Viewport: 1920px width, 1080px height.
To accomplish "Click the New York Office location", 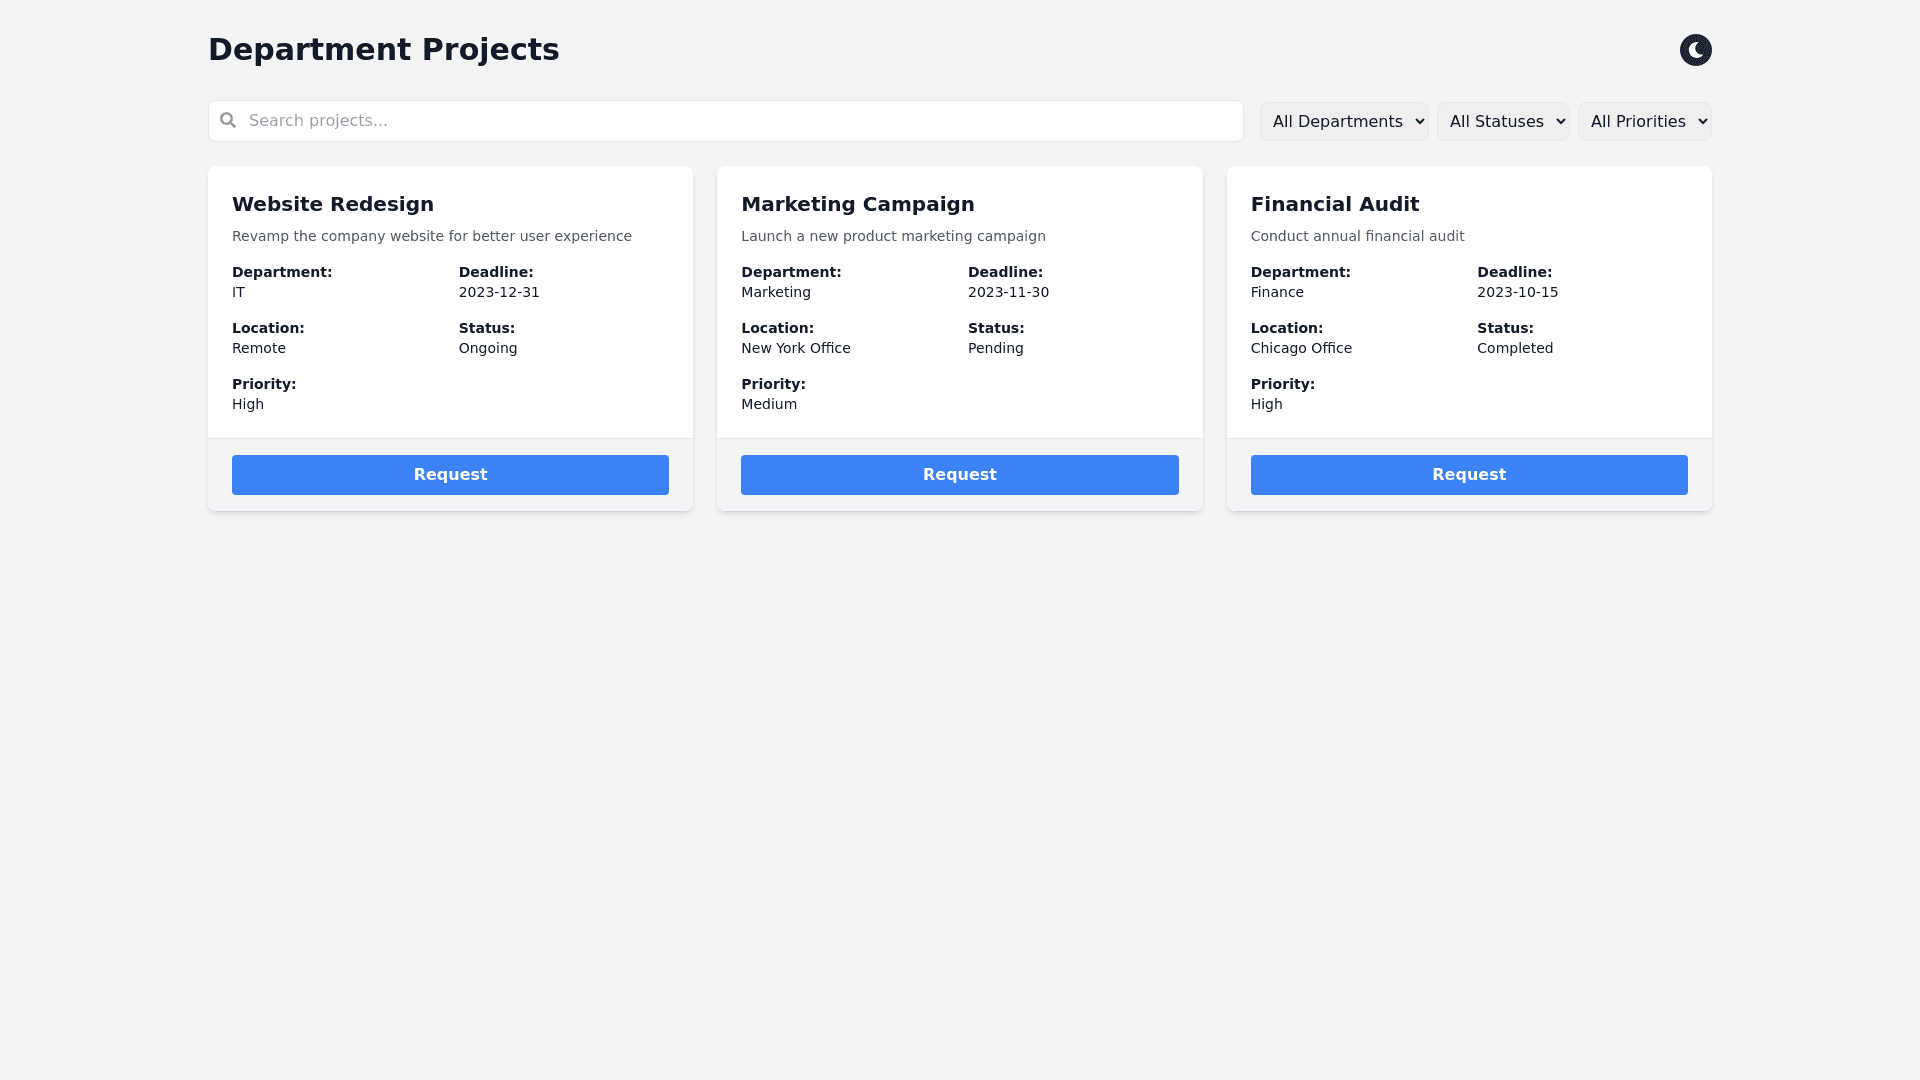I will (795, 348).
